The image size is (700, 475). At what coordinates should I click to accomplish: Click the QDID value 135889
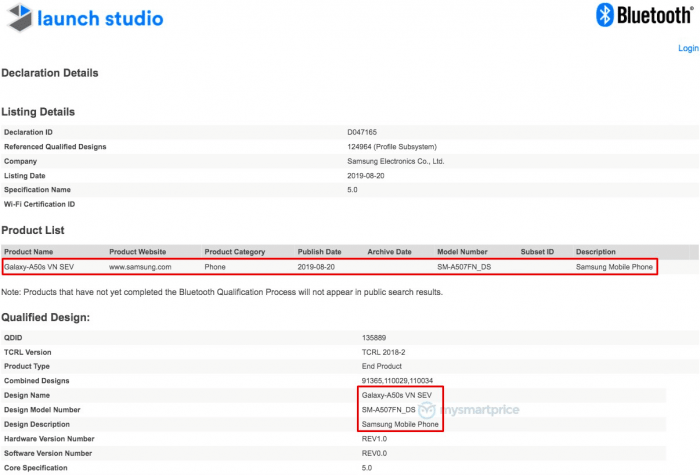[373, 338]
